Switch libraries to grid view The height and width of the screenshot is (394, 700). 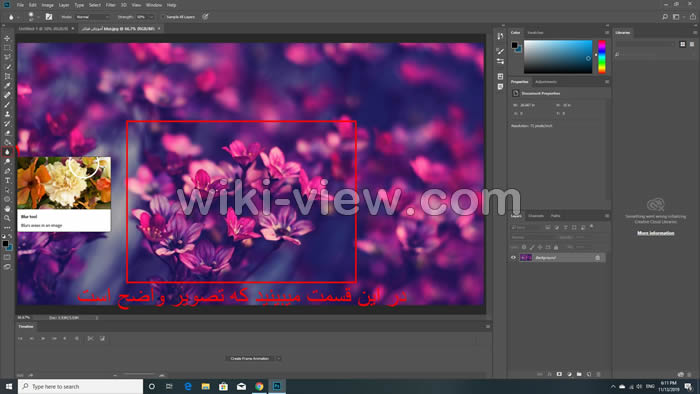click(x=683, y=44)
